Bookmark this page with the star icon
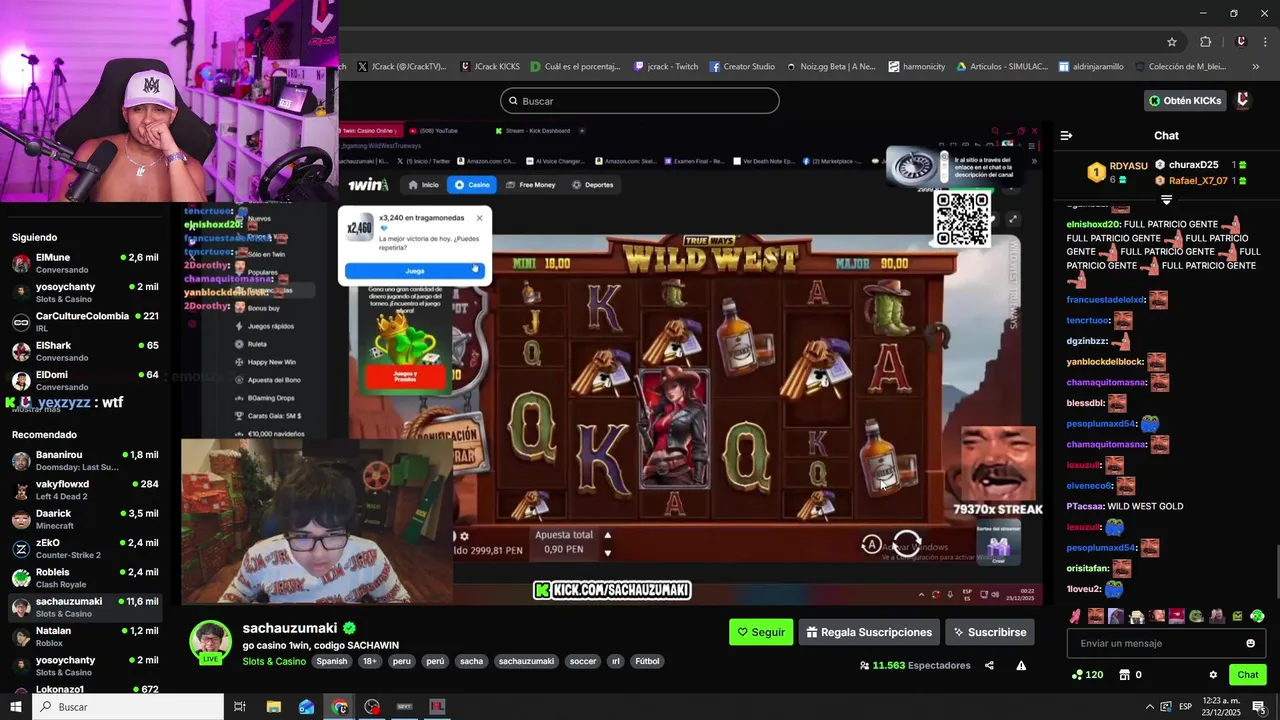This screenshot has height=720, width=1280. click(1172, 42)
